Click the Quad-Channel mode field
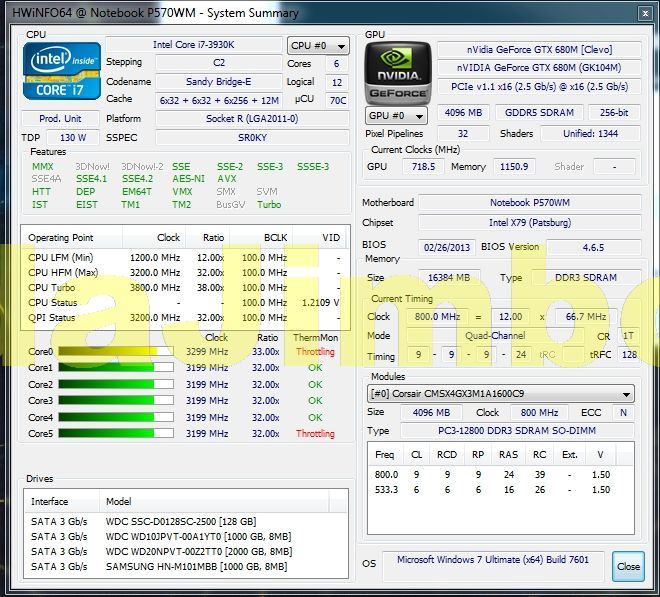This screenshot has height=597, width=660. coord(495,336)
